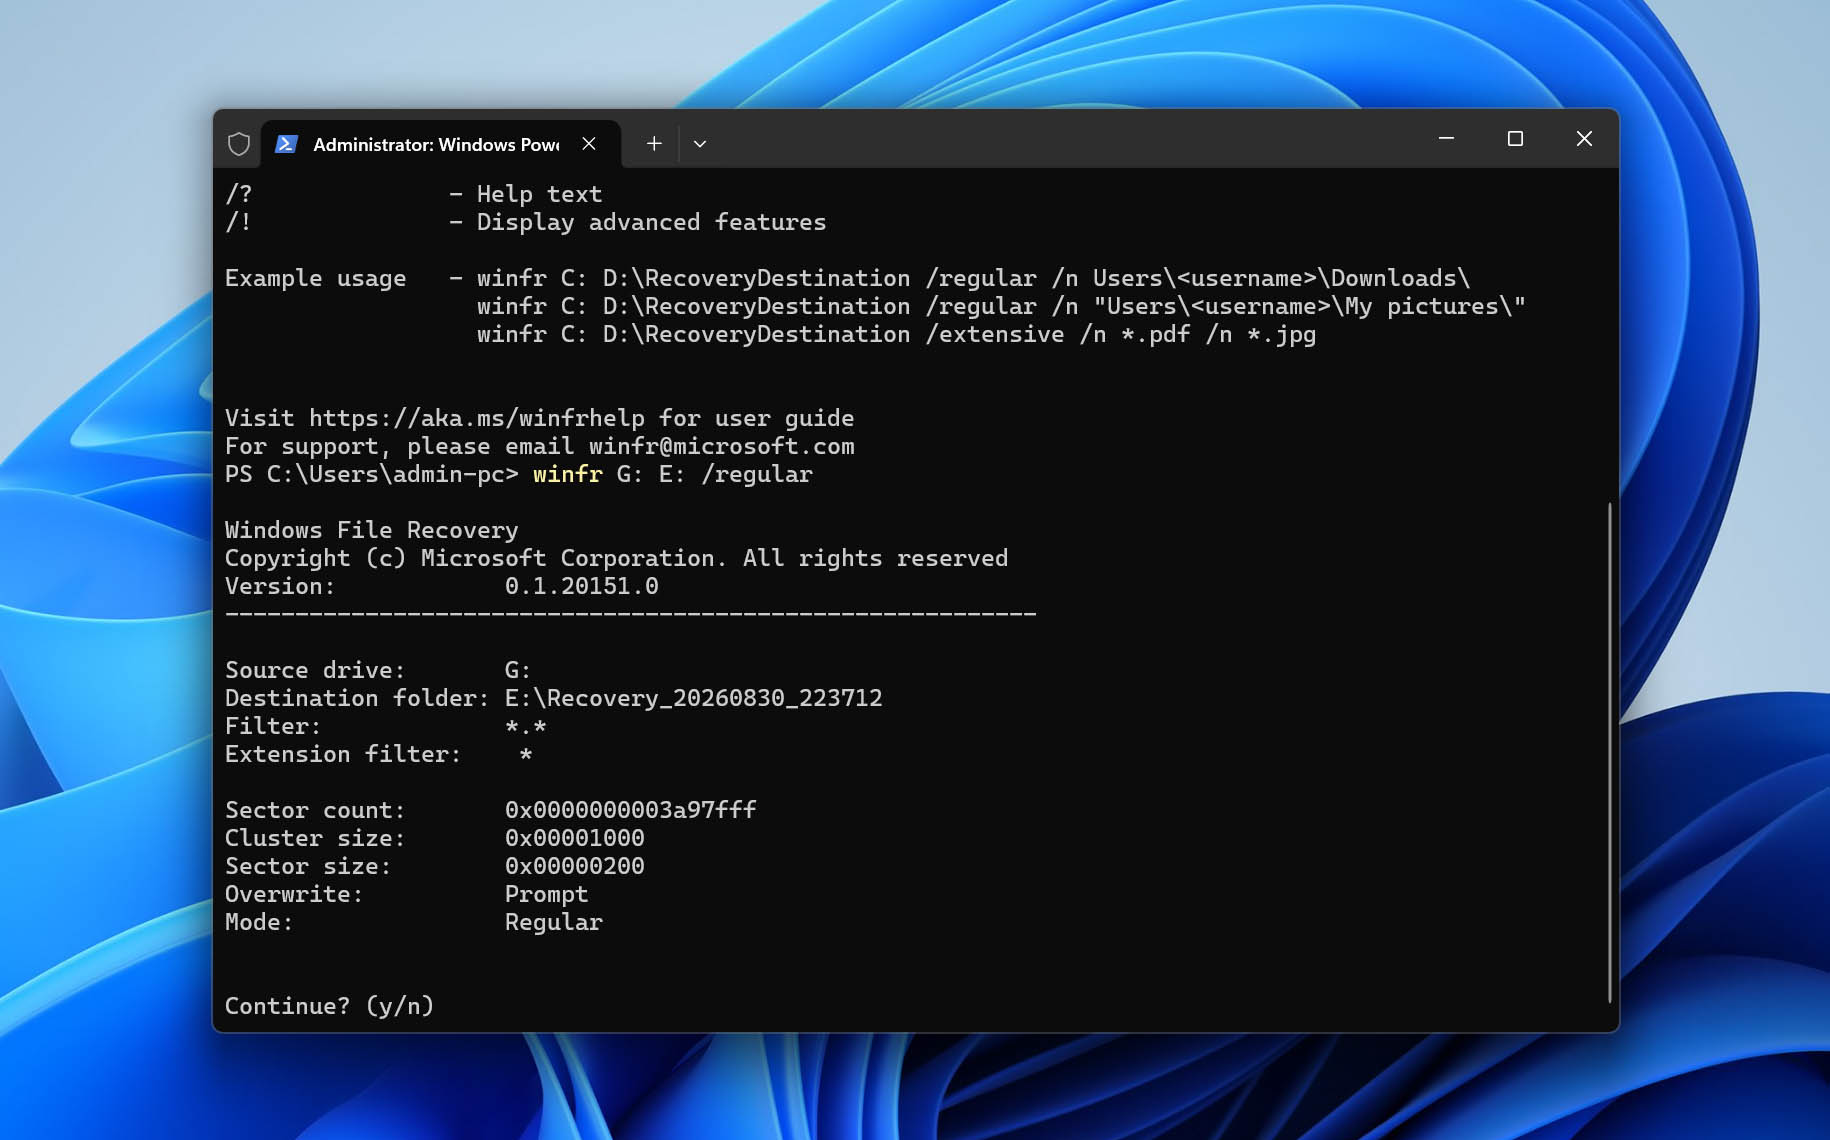
Task: Click the sector size value 0x00000200
Action: 575,866
